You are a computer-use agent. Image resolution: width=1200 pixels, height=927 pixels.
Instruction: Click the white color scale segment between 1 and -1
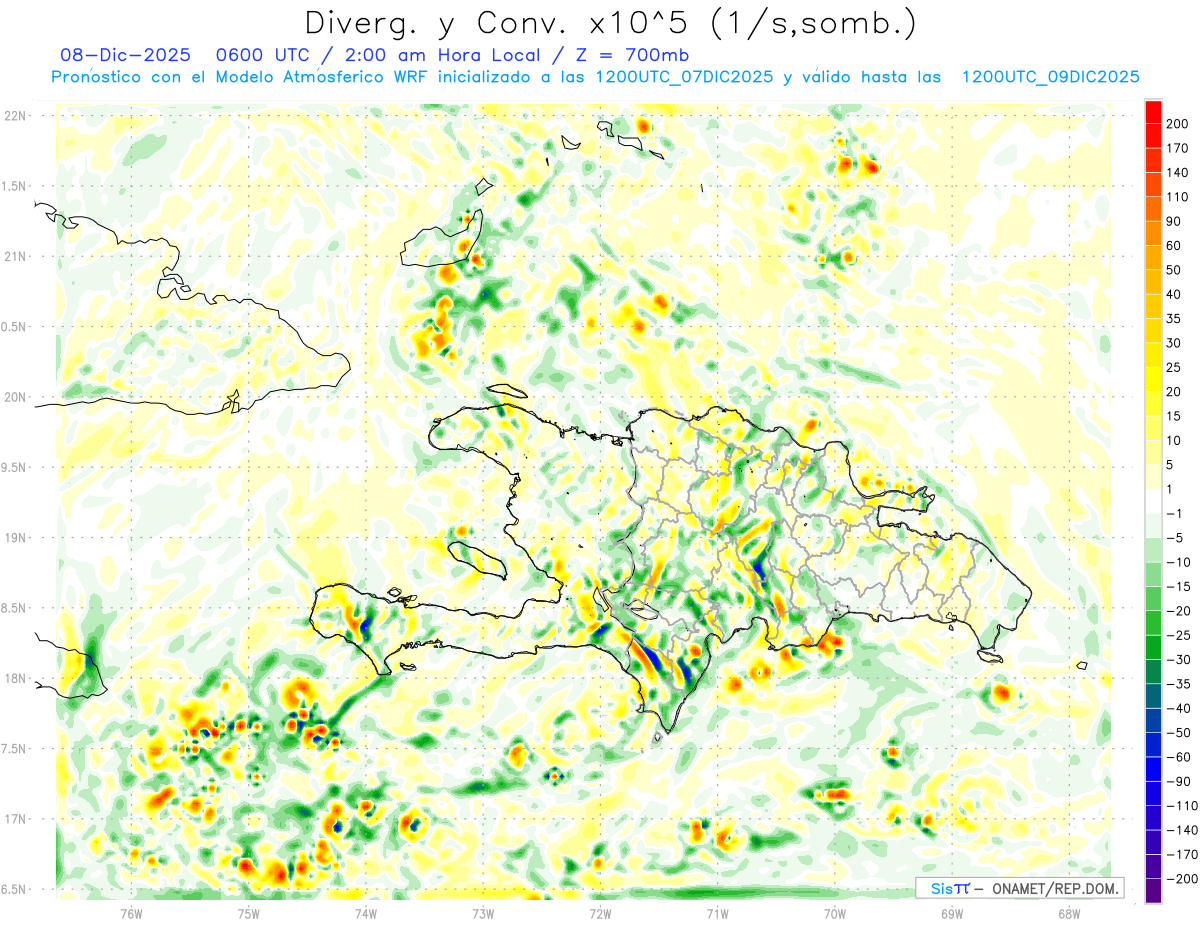pos(1154,501)
